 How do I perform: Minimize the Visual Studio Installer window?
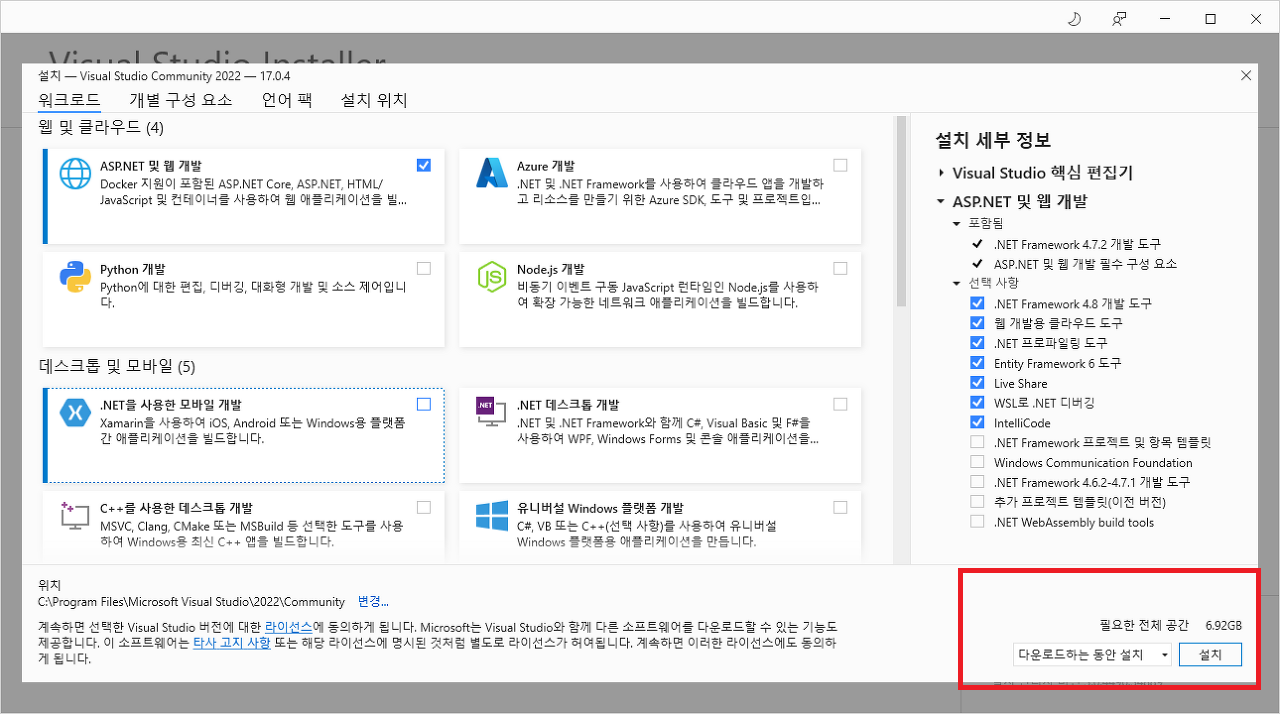[1165, 19]
